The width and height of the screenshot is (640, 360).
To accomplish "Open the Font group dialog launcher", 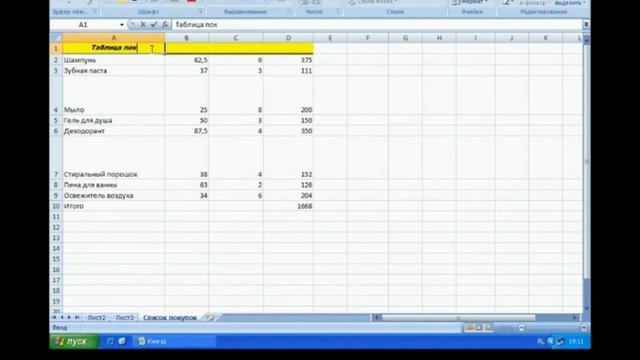I will pyautogui.click(x=201, y=12).
